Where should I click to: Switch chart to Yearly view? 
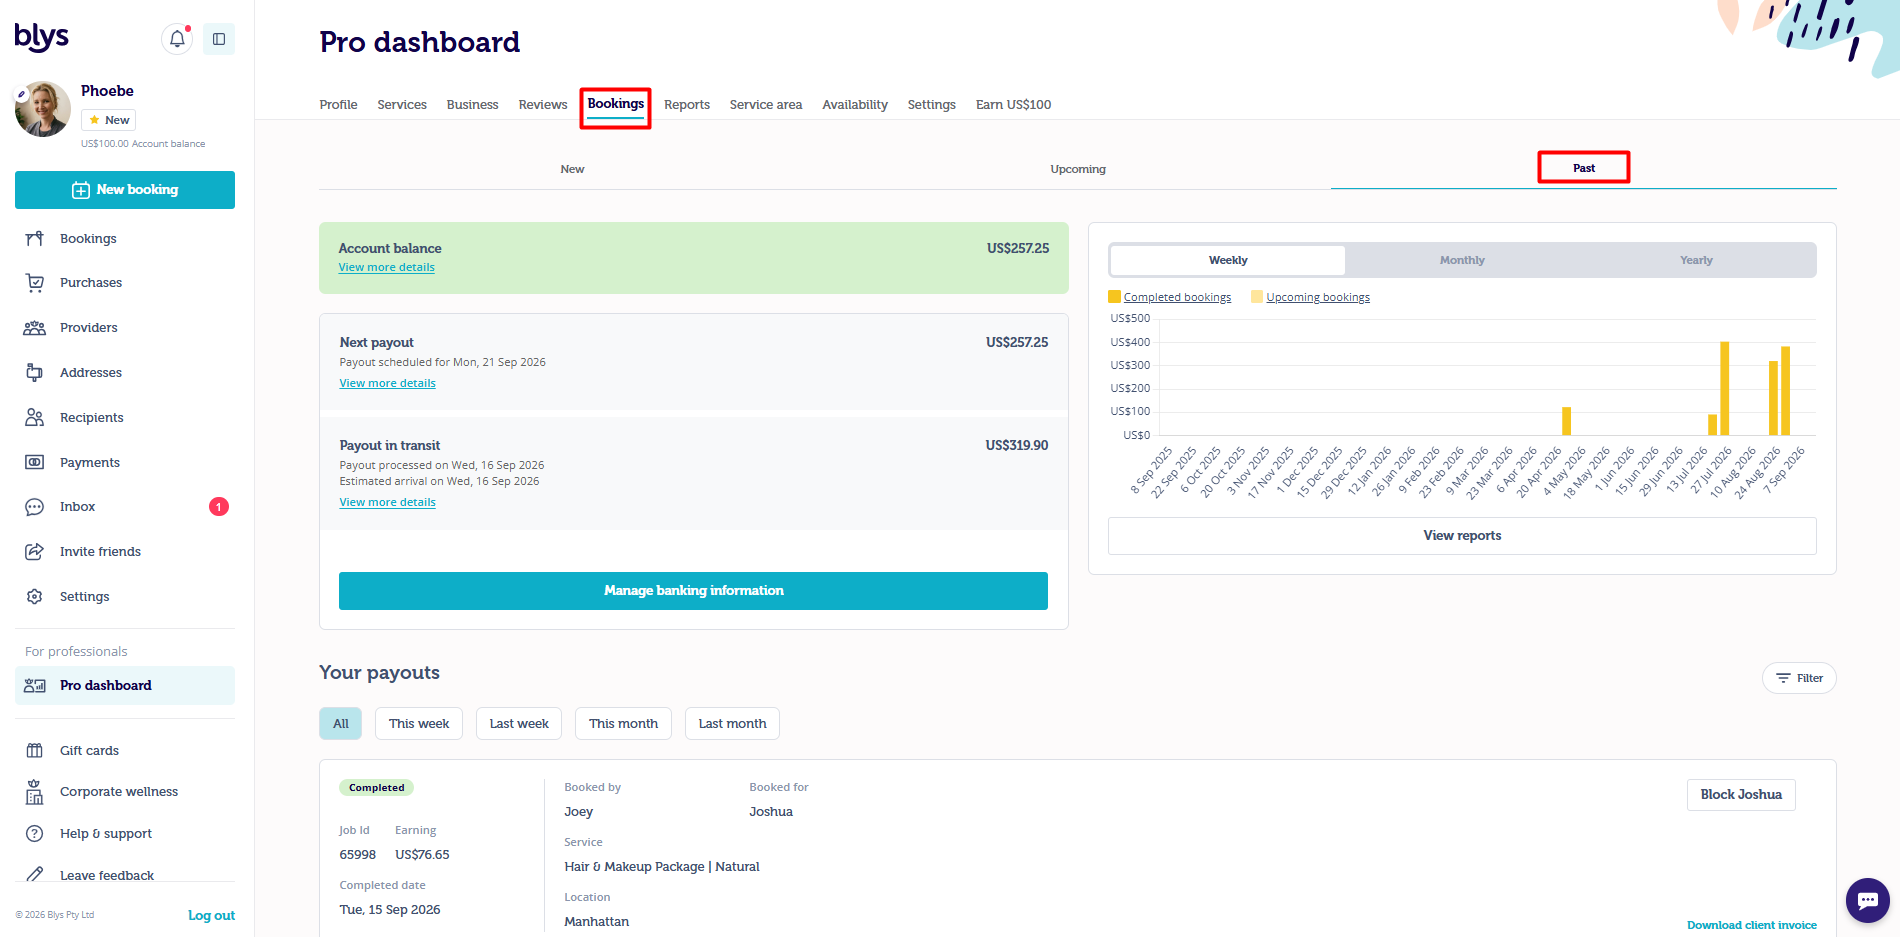click(x=1696, y=260)
